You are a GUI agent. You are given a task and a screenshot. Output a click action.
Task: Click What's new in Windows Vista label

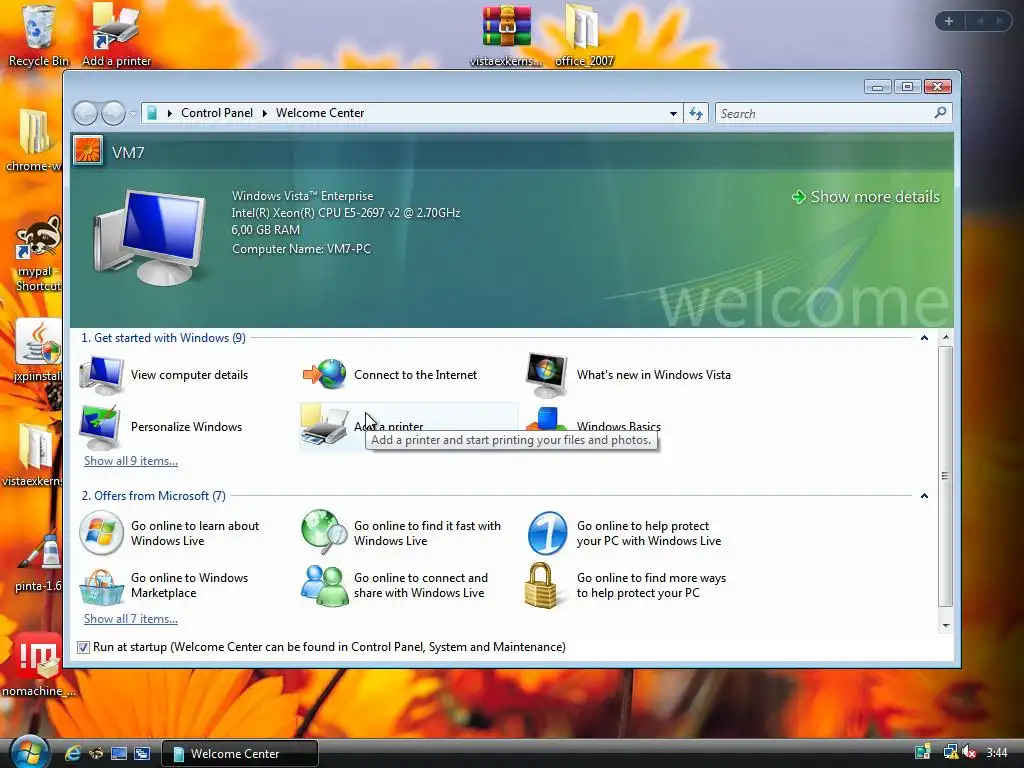click(x=654, y=375)
